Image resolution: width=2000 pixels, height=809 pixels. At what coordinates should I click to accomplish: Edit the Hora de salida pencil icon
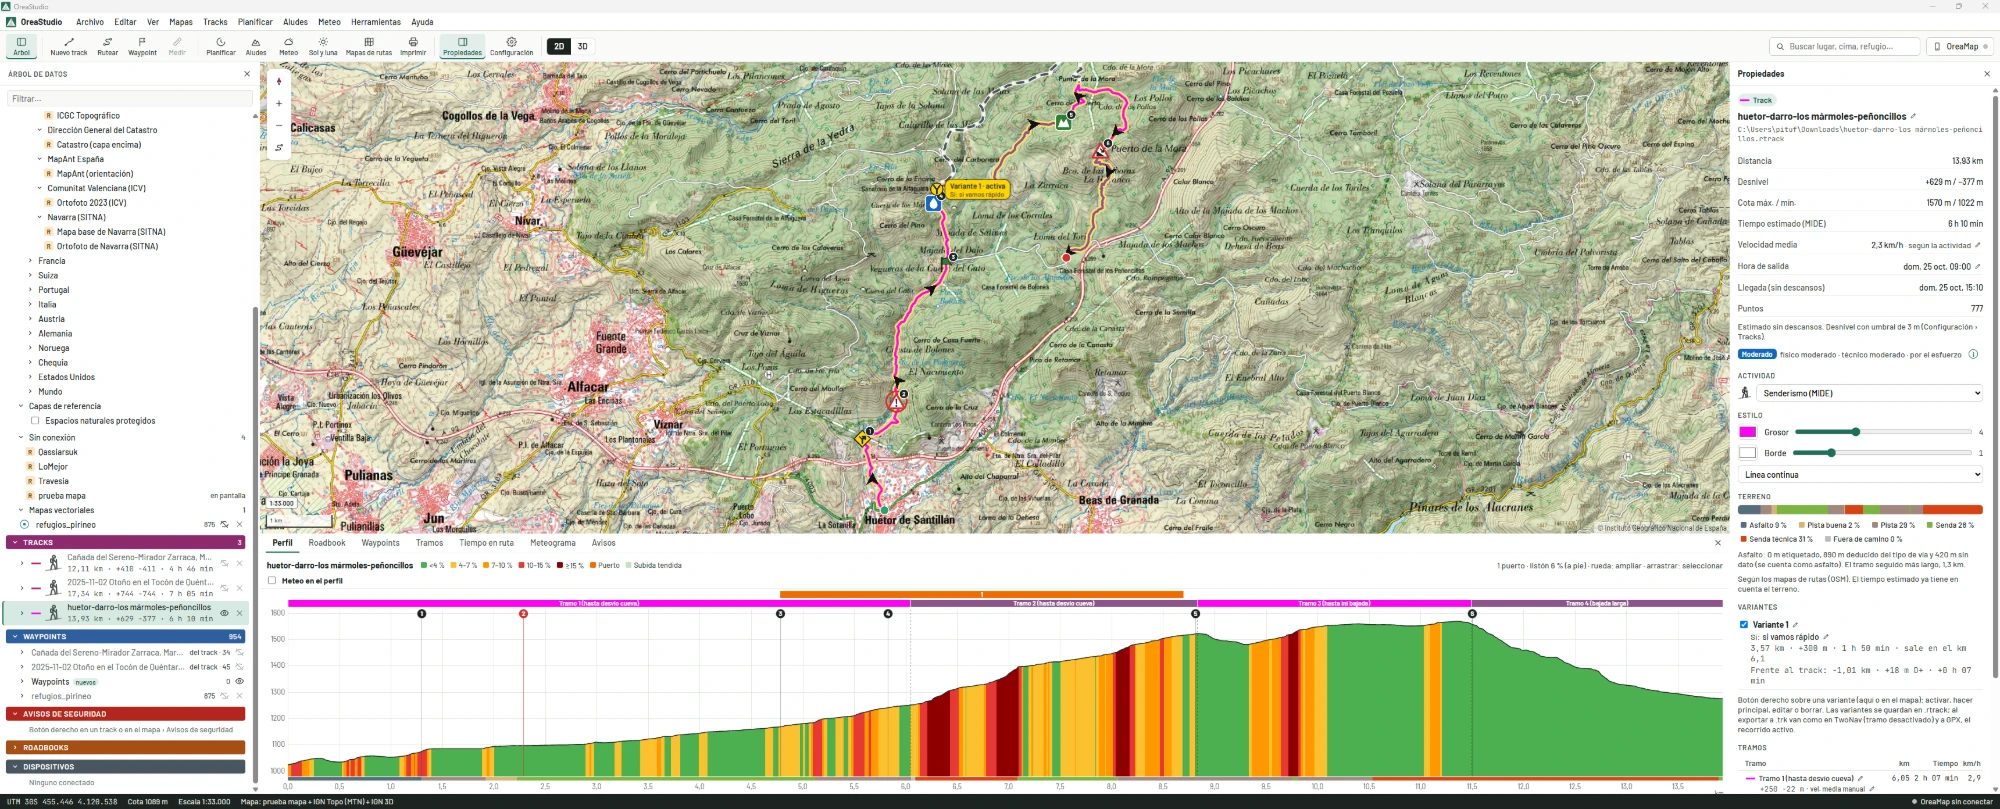tap(1977, 266)
